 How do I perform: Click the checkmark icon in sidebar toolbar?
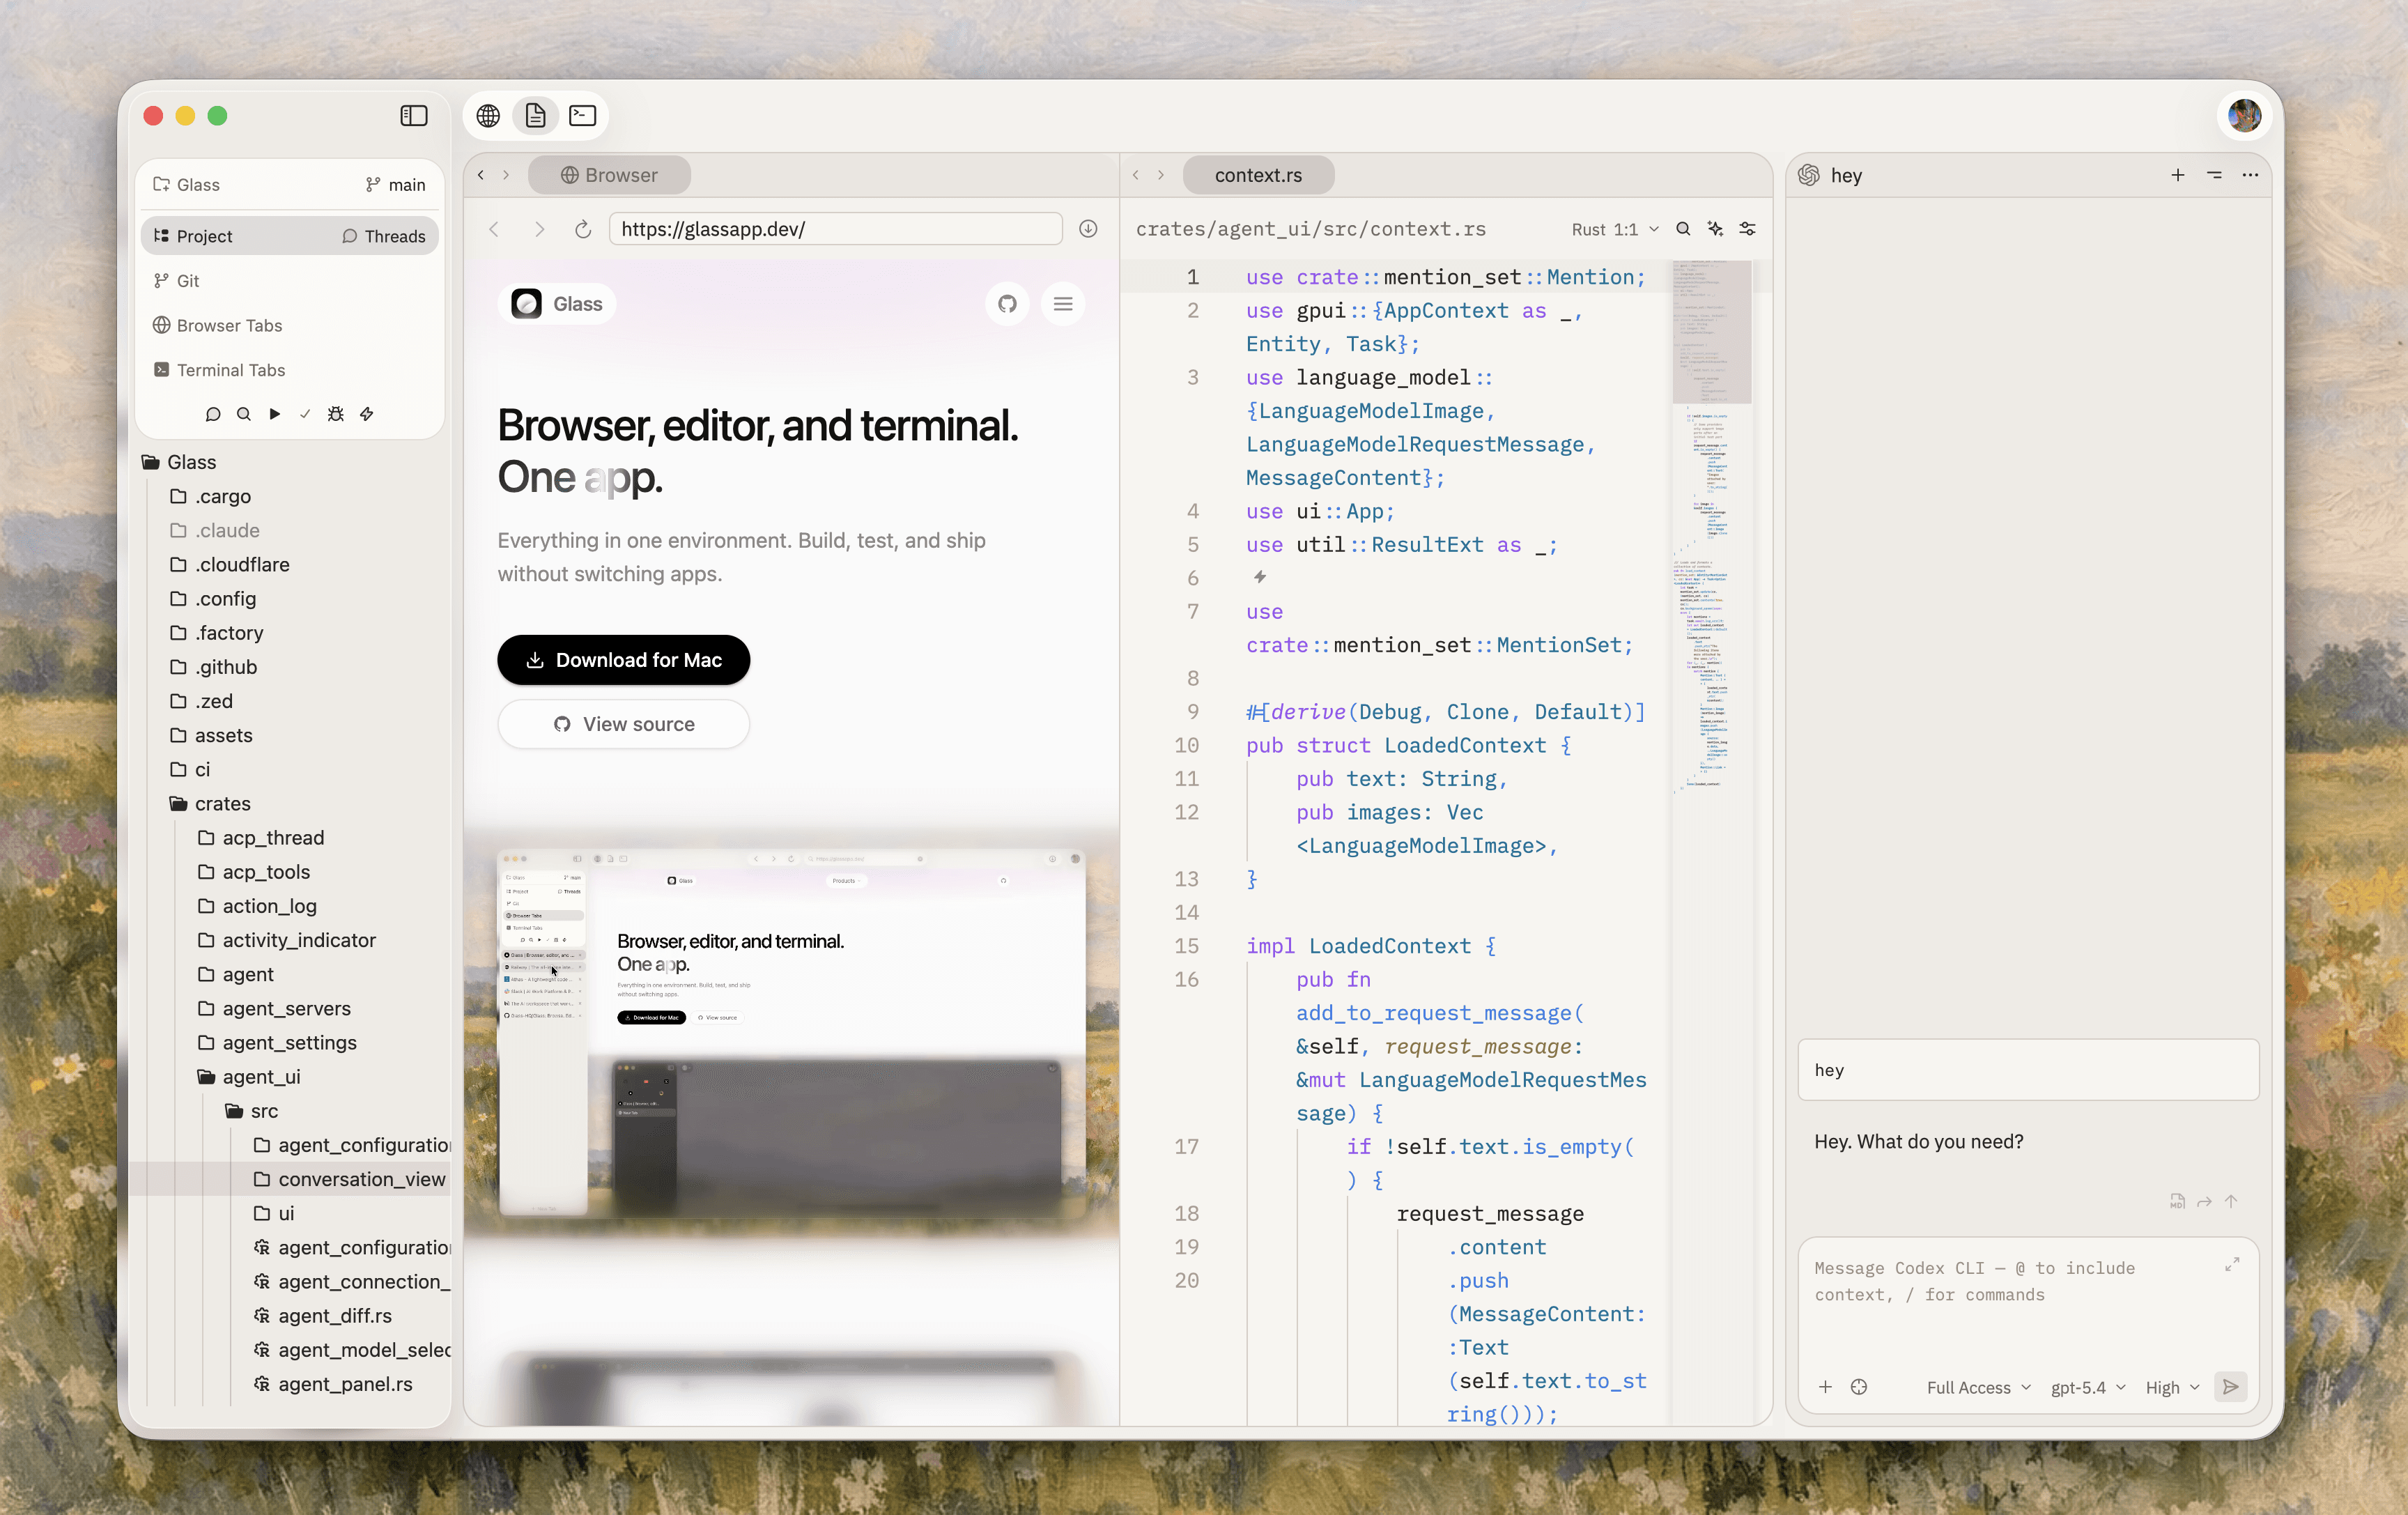[x=305, y=414]
